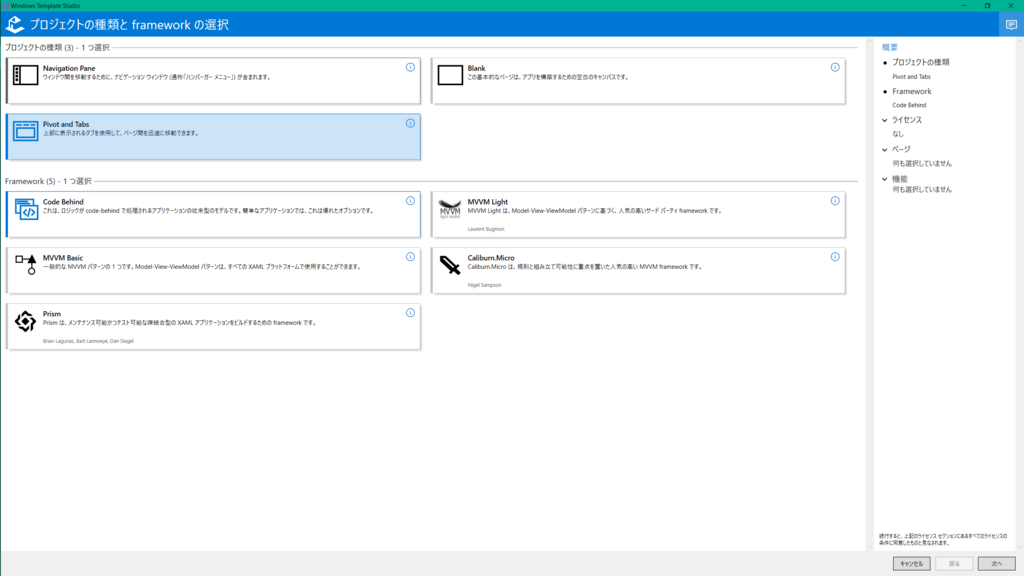Open info details for Pivot and Tabs
This screenshot has width=1024, height=576.
point(410,123)
